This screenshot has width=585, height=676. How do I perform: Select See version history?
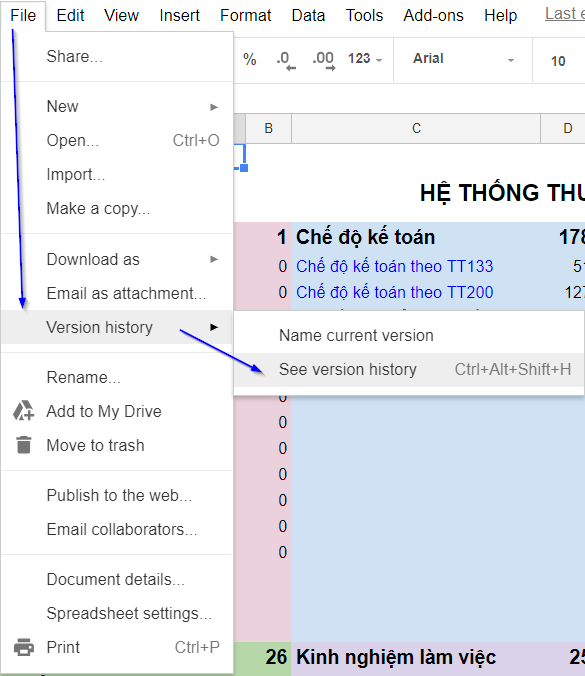coord(409,369)
